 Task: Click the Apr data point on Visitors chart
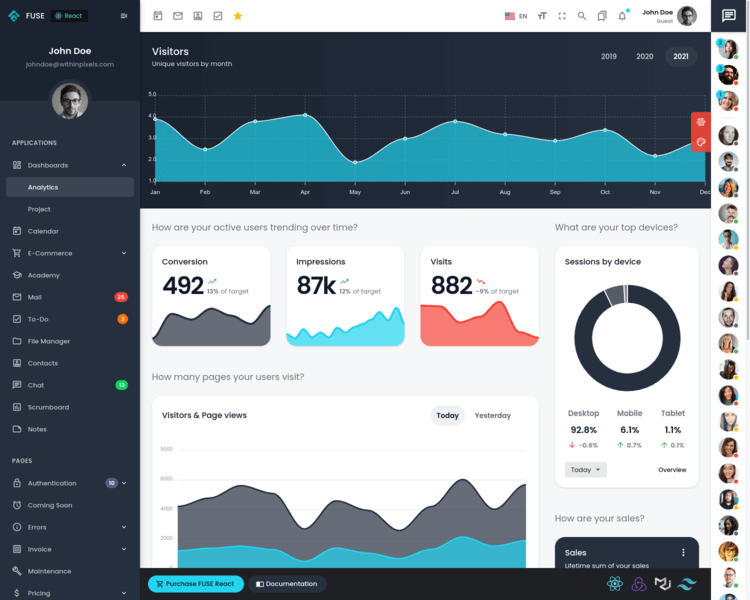click(x=305, y=115)
